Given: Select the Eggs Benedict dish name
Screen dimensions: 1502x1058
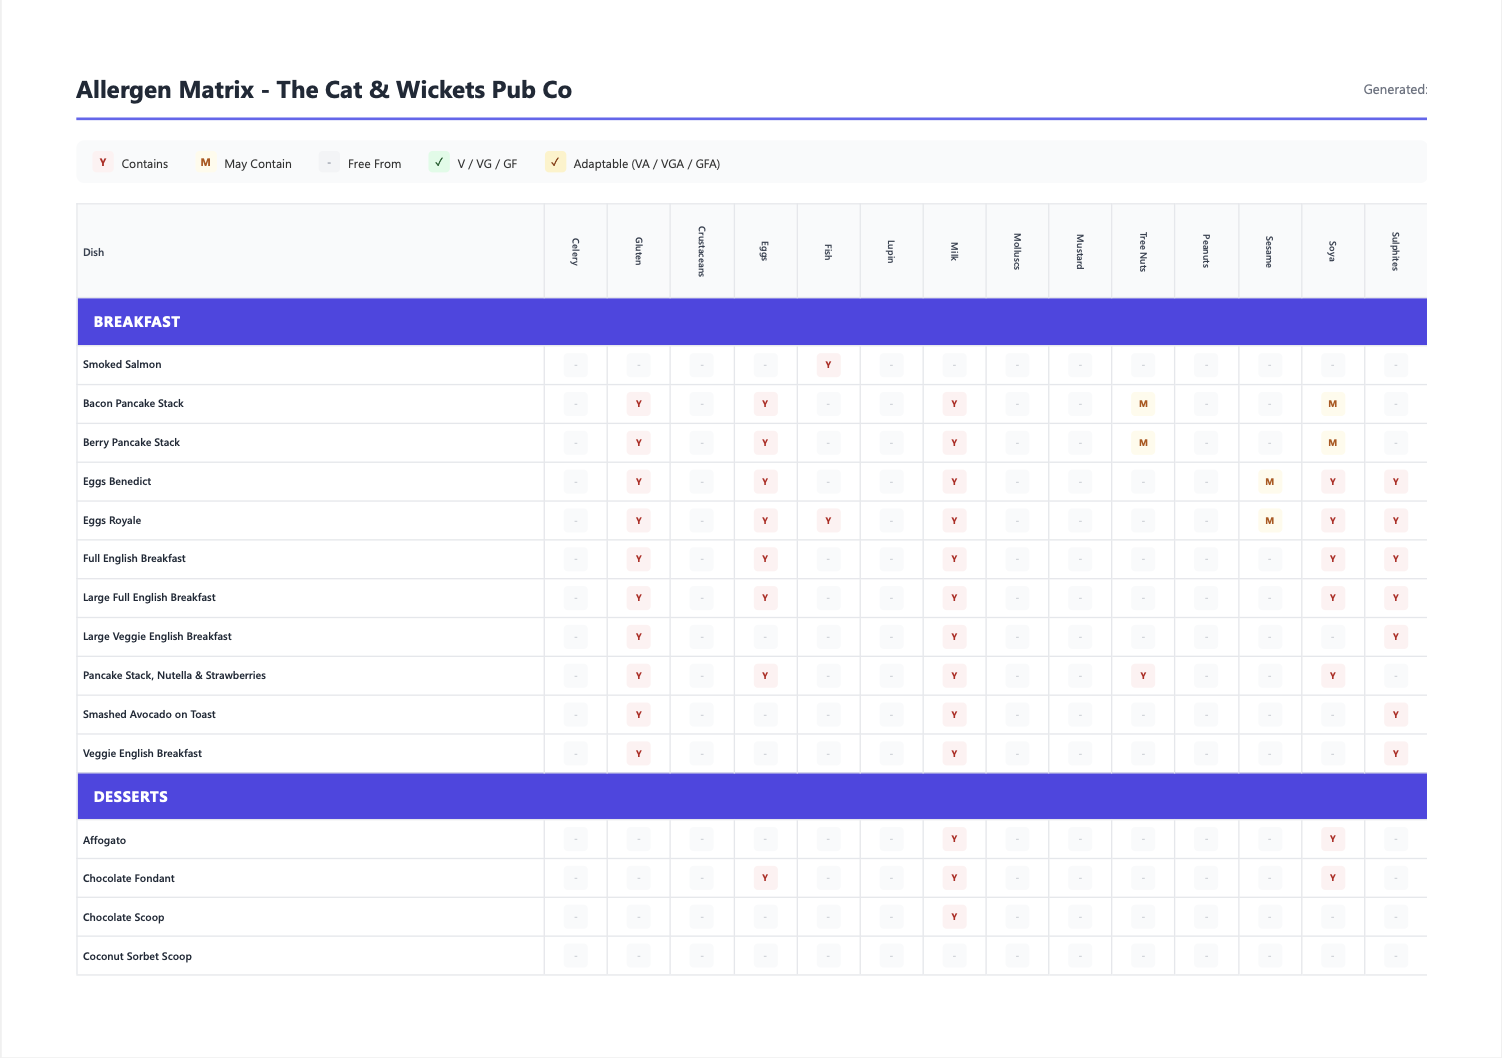Looking at the screenshot, I should pyautogui.click(x=117, y=482).
